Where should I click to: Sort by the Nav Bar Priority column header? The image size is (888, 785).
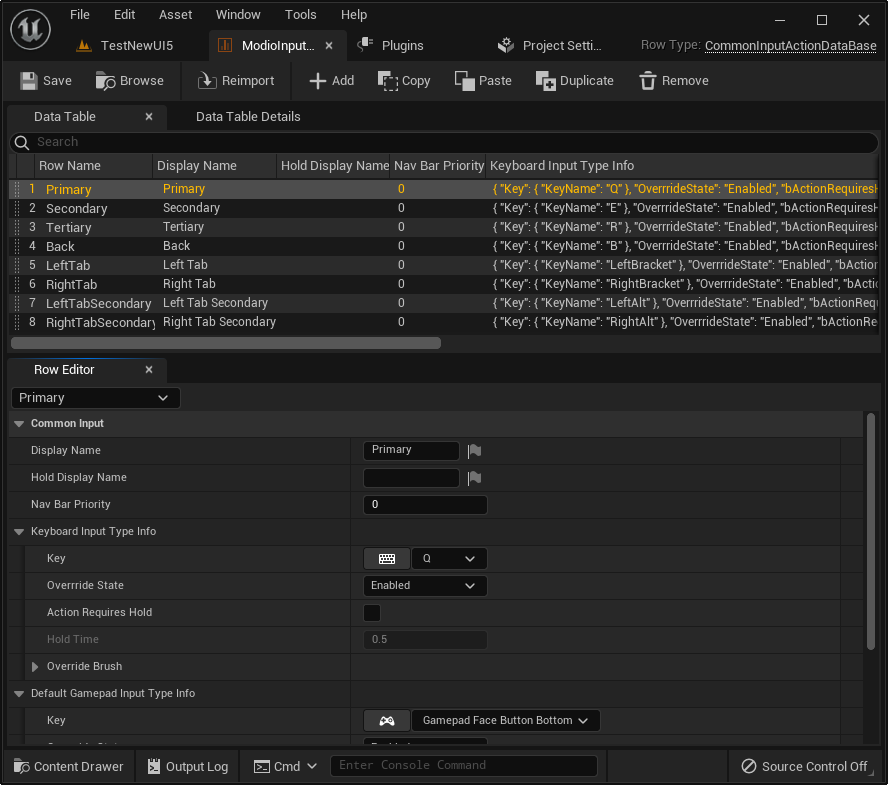(438, 166)
